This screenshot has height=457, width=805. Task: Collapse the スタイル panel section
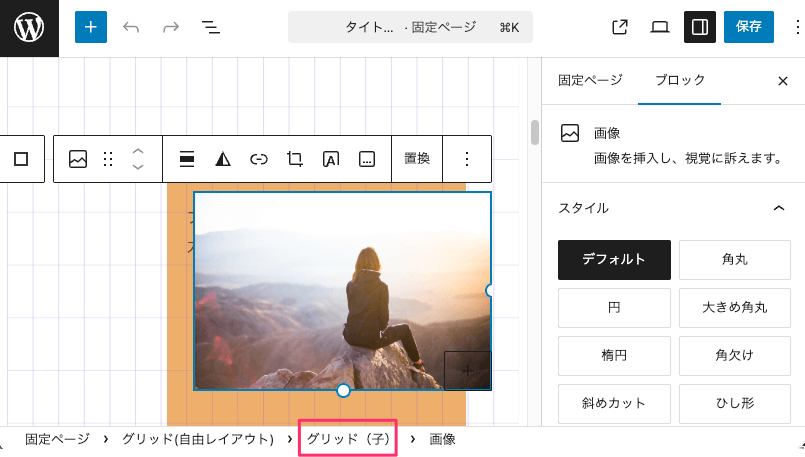[x=779, y=208]
